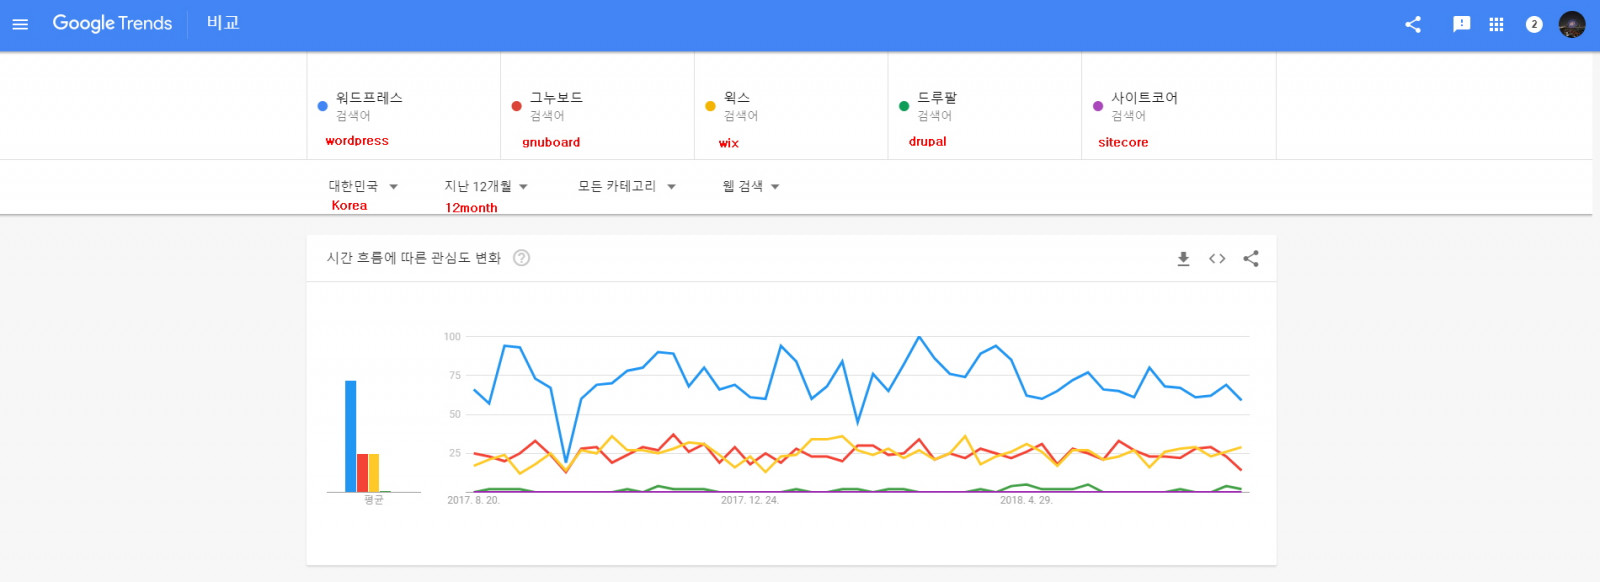Viewport: 1600px width, 582px height.
Task: Click the 드루팔 search term
Action: click(x=937, y=98)
